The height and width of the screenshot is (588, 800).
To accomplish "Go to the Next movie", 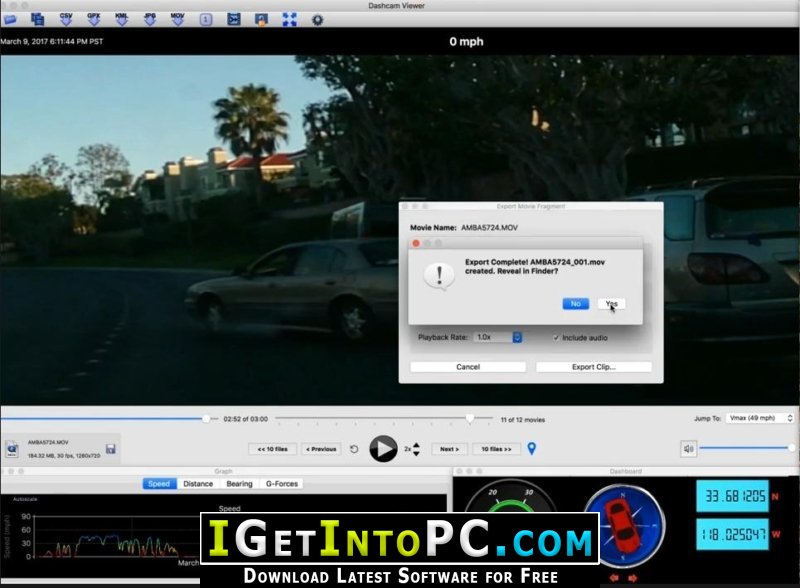I will pyautogui.click(x=449, y=449).
